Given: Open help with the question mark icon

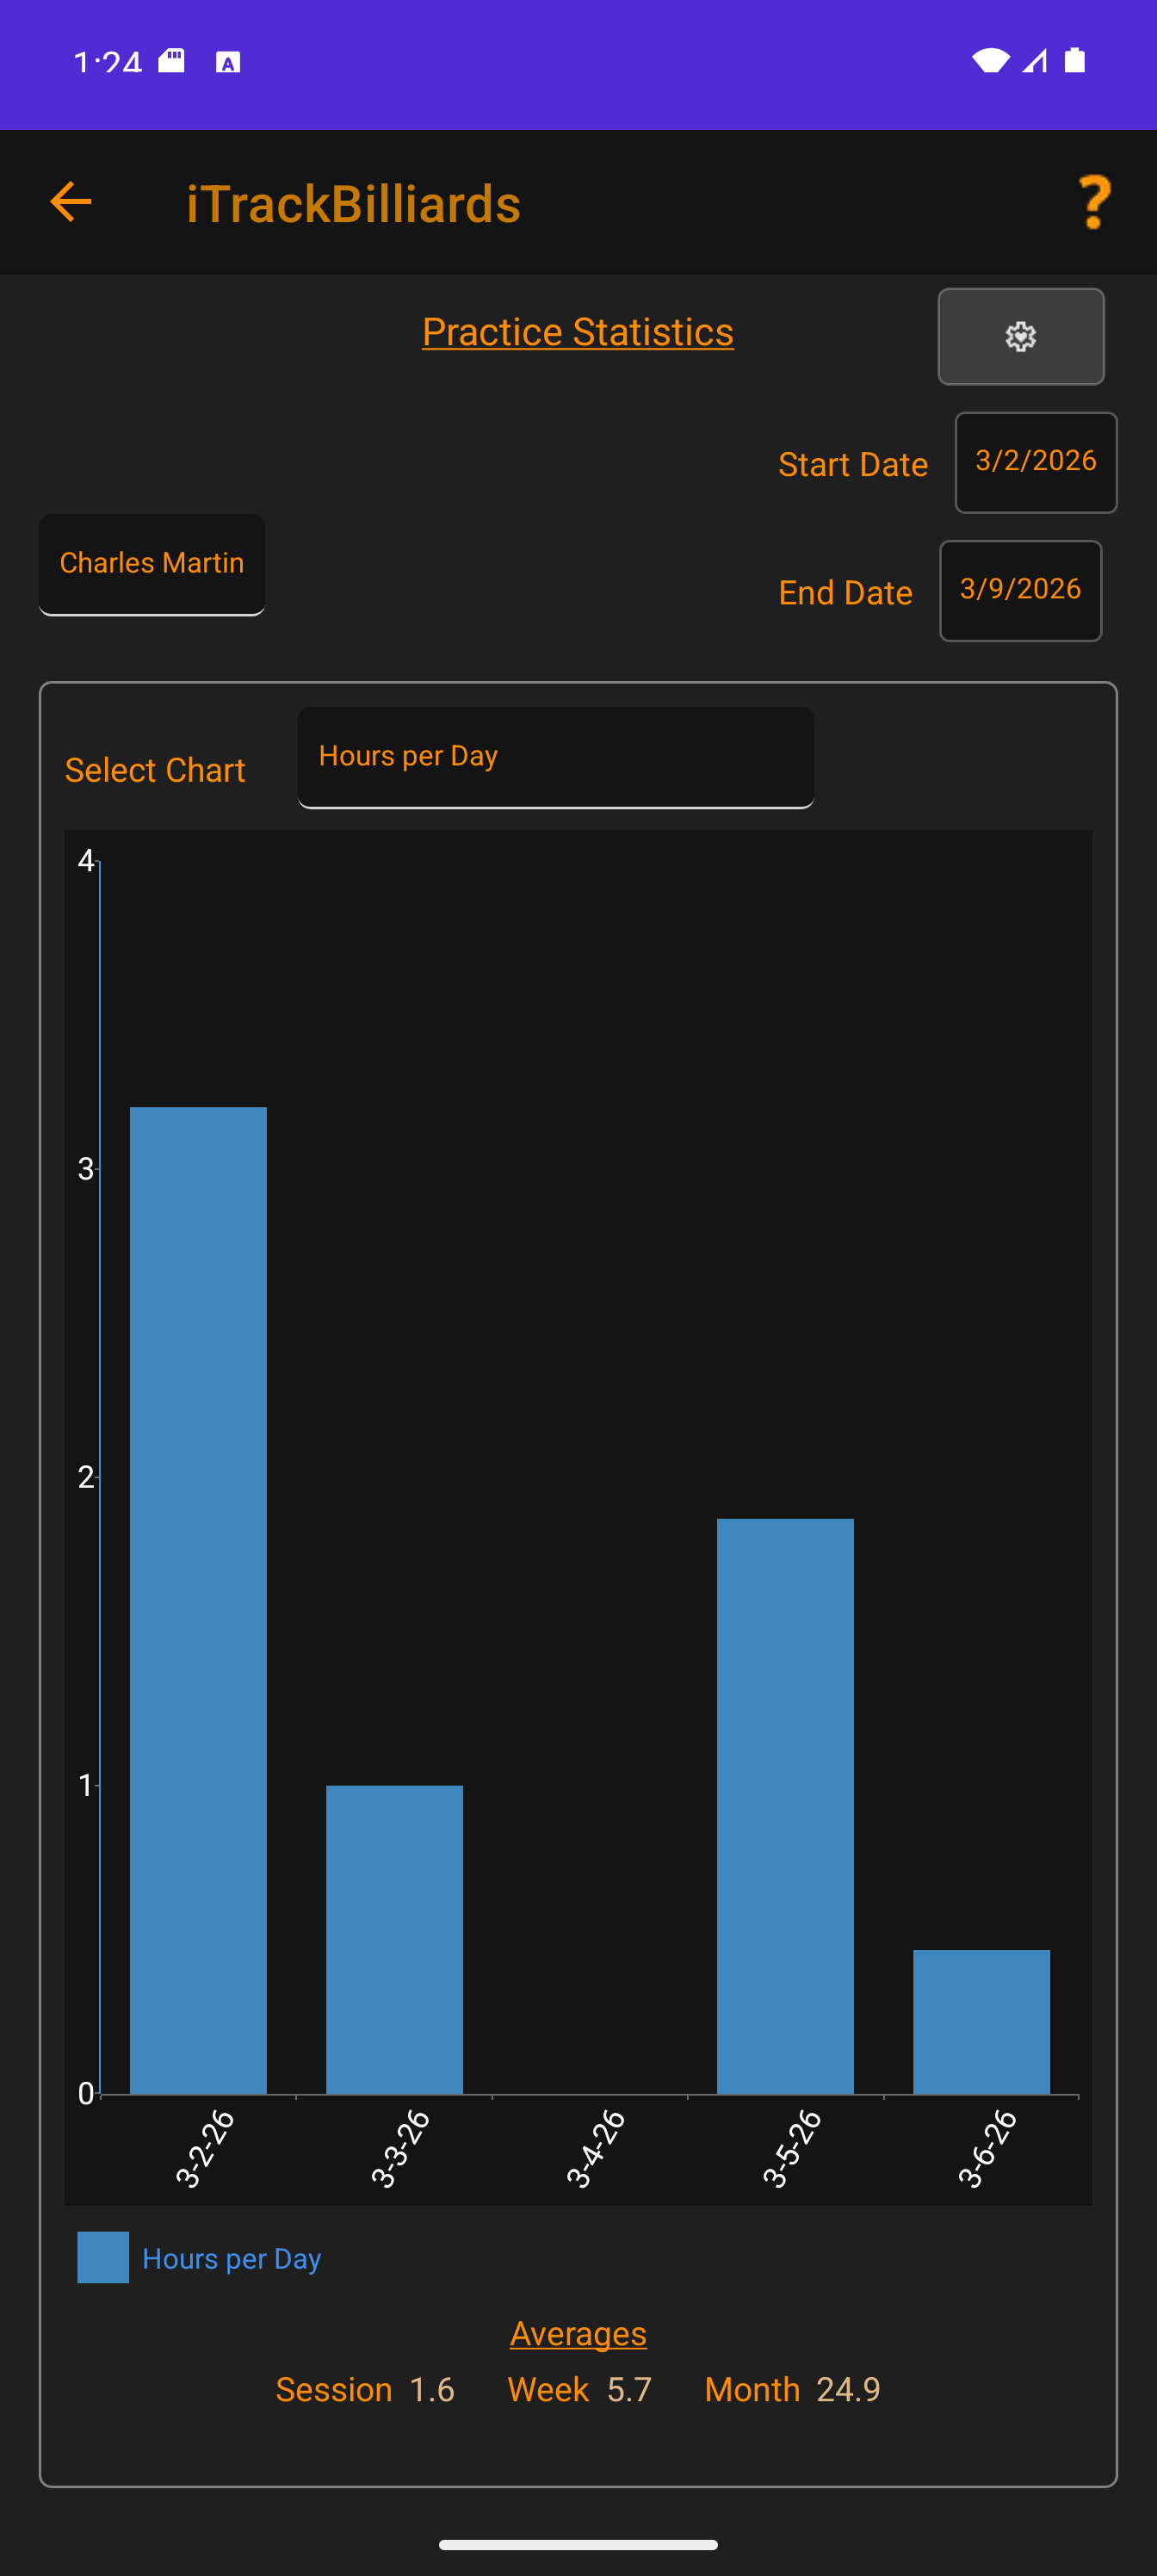Looking at the screenshot, I should (1094, 202).
